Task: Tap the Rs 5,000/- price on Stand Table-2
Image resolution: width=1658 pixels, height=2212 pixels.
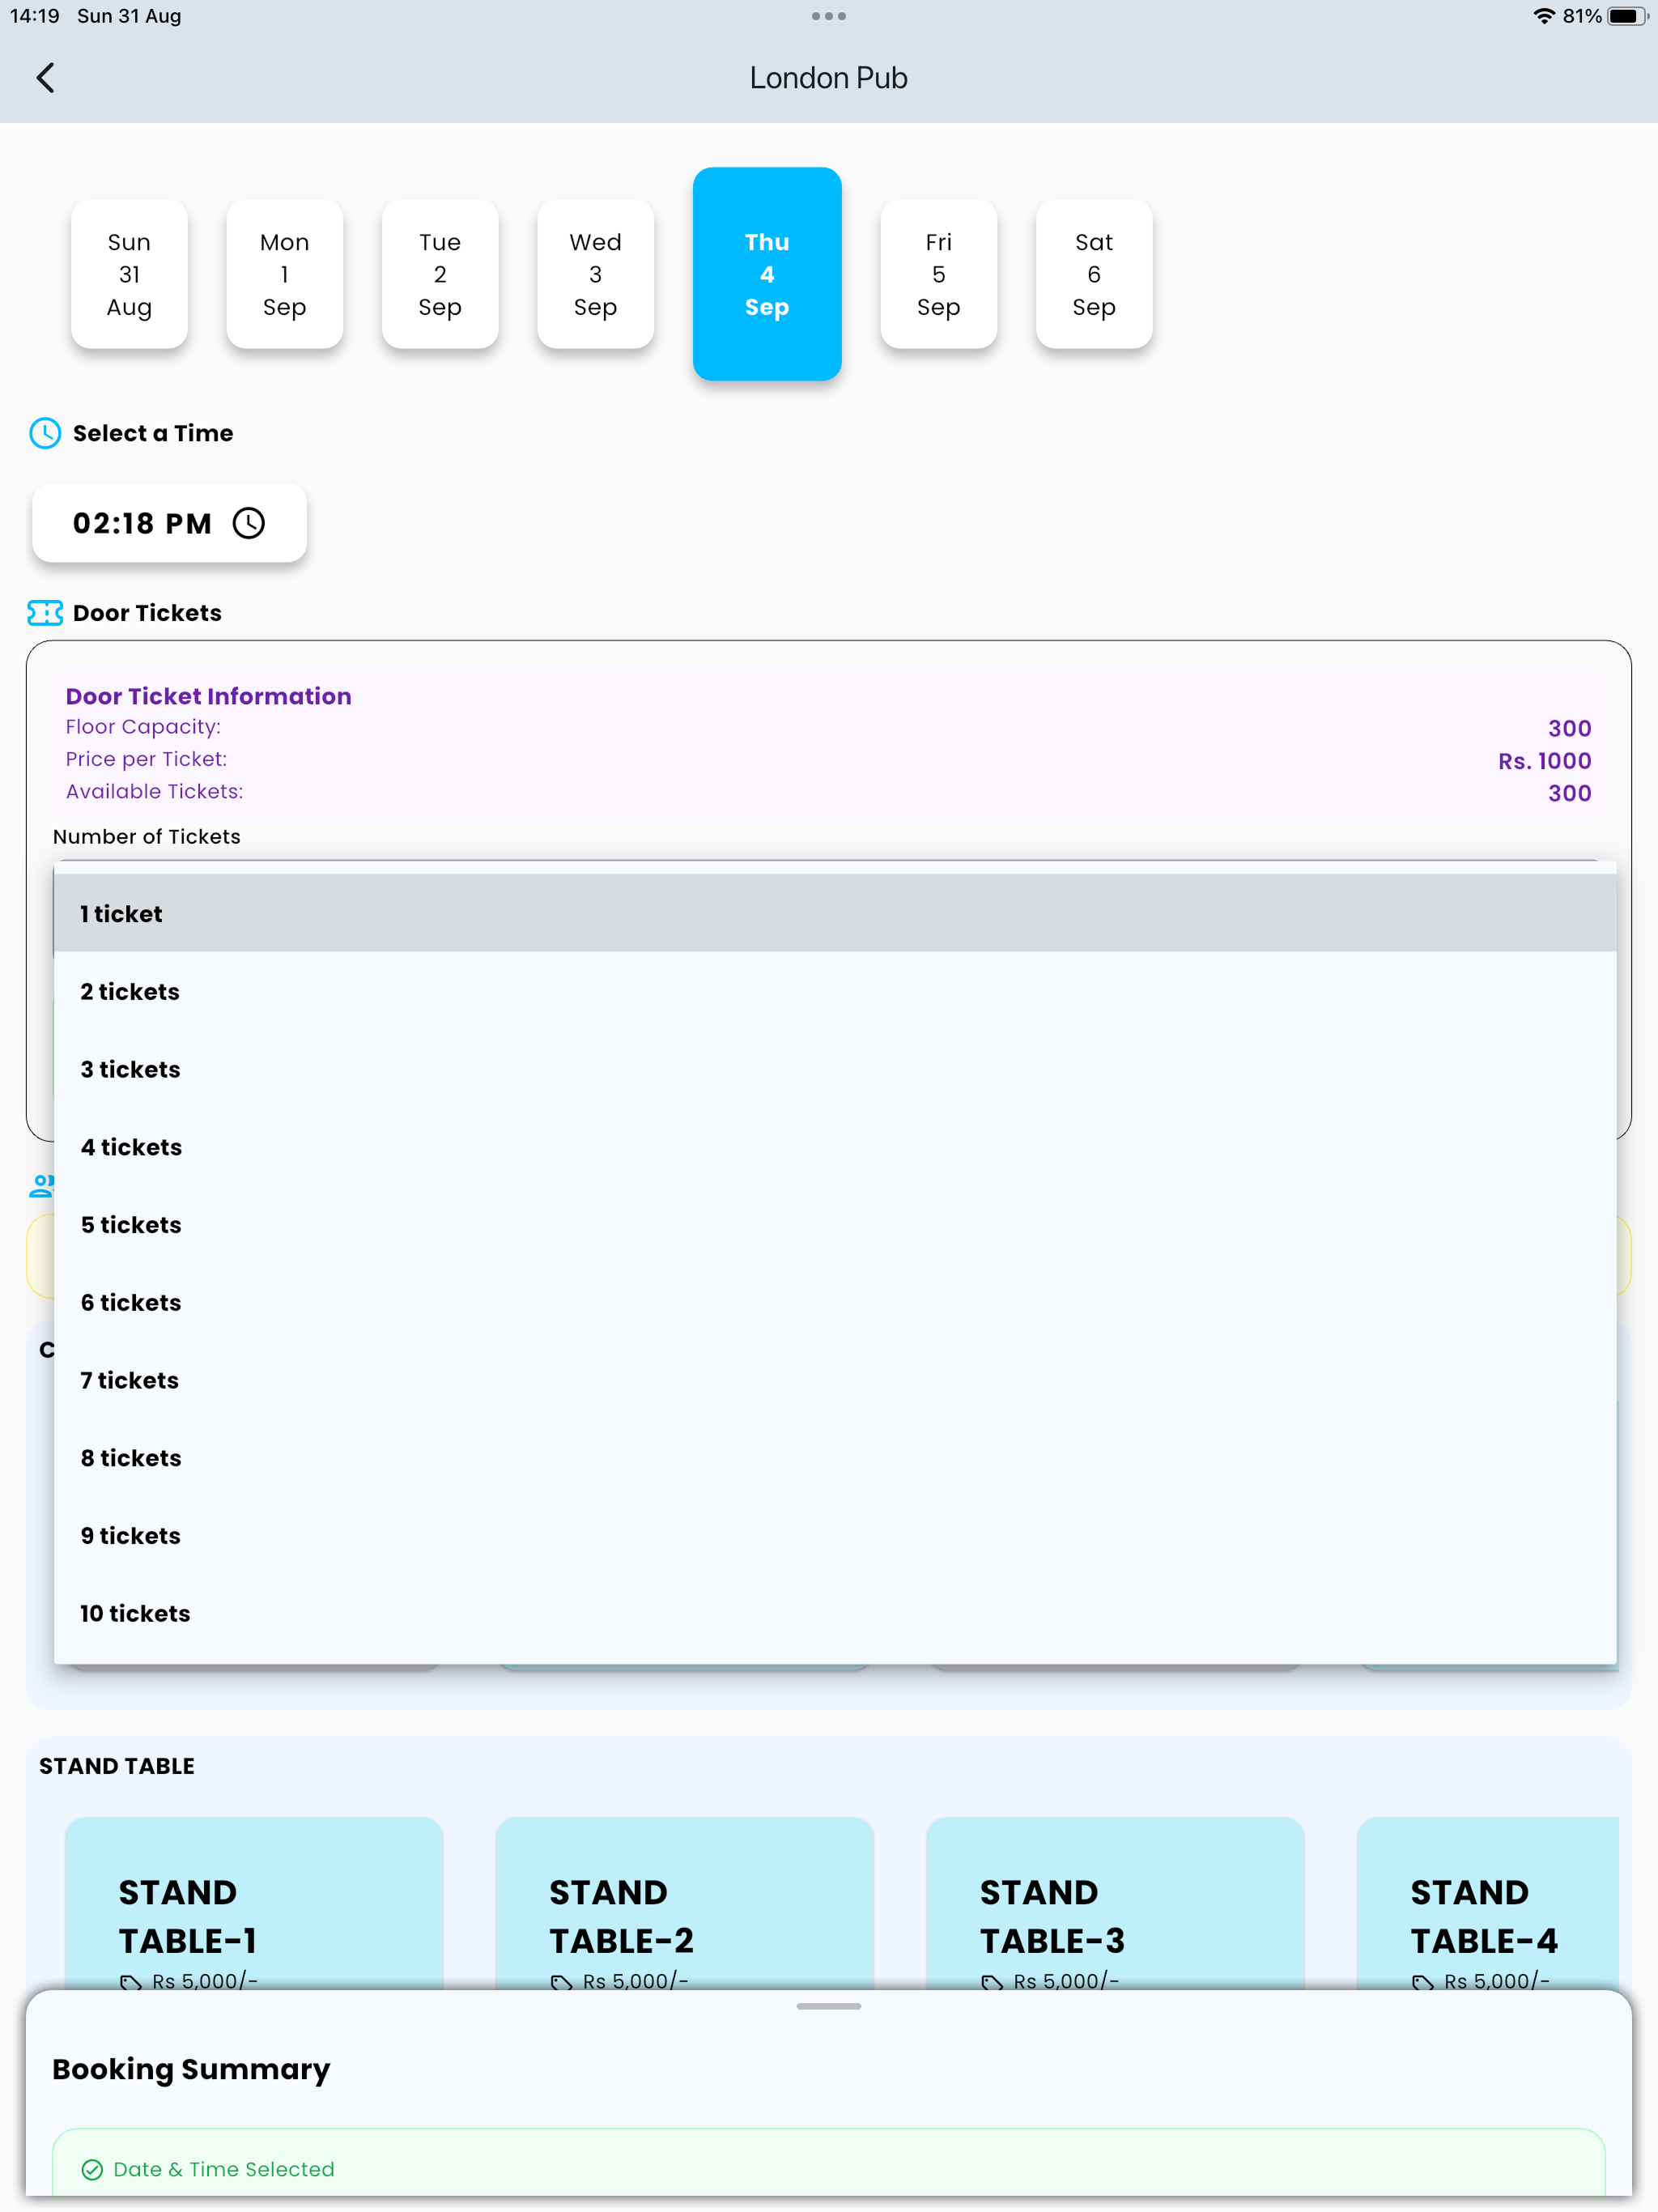Action: [635, 1981]
